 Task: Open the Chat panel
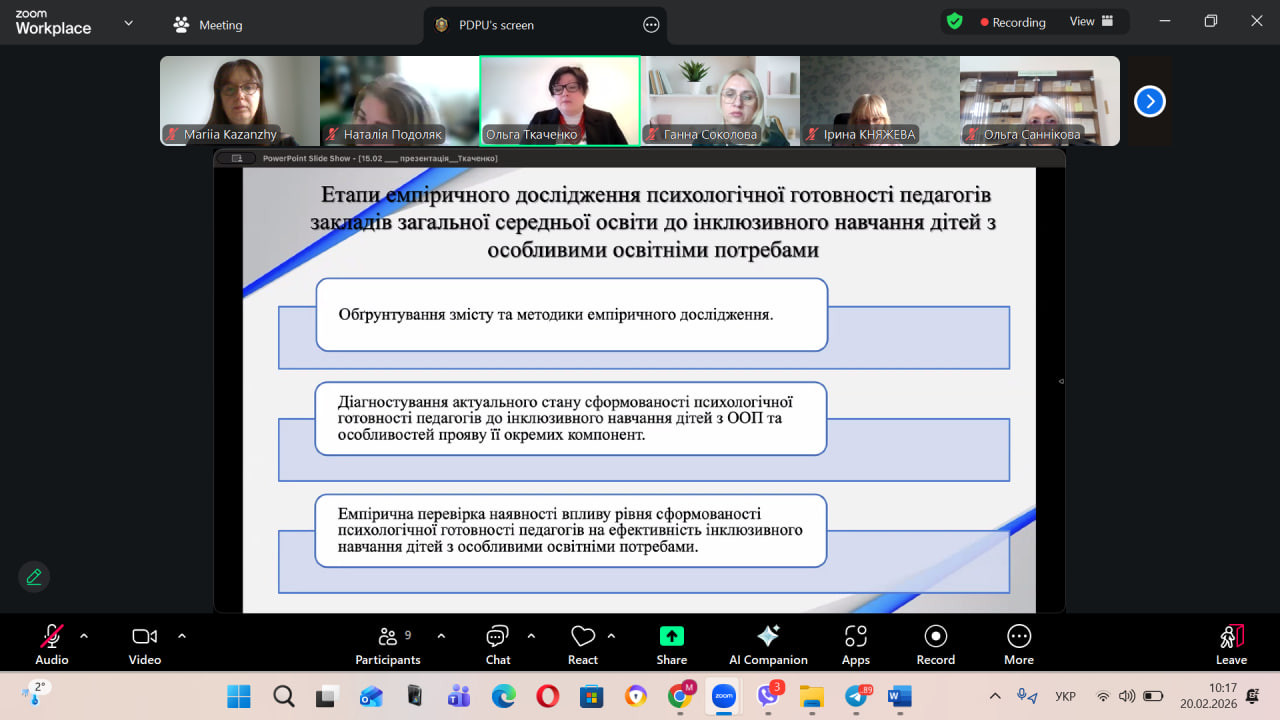498,644
